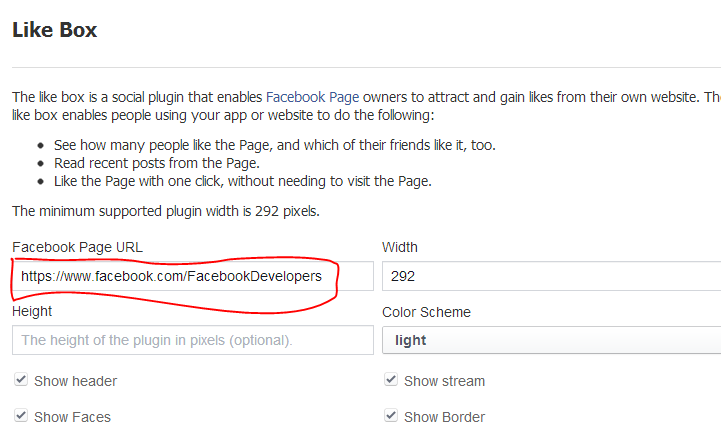721x442 pixels.
Task: Click the 'Like Box' page heading
Action: click(x=55, y=30)
